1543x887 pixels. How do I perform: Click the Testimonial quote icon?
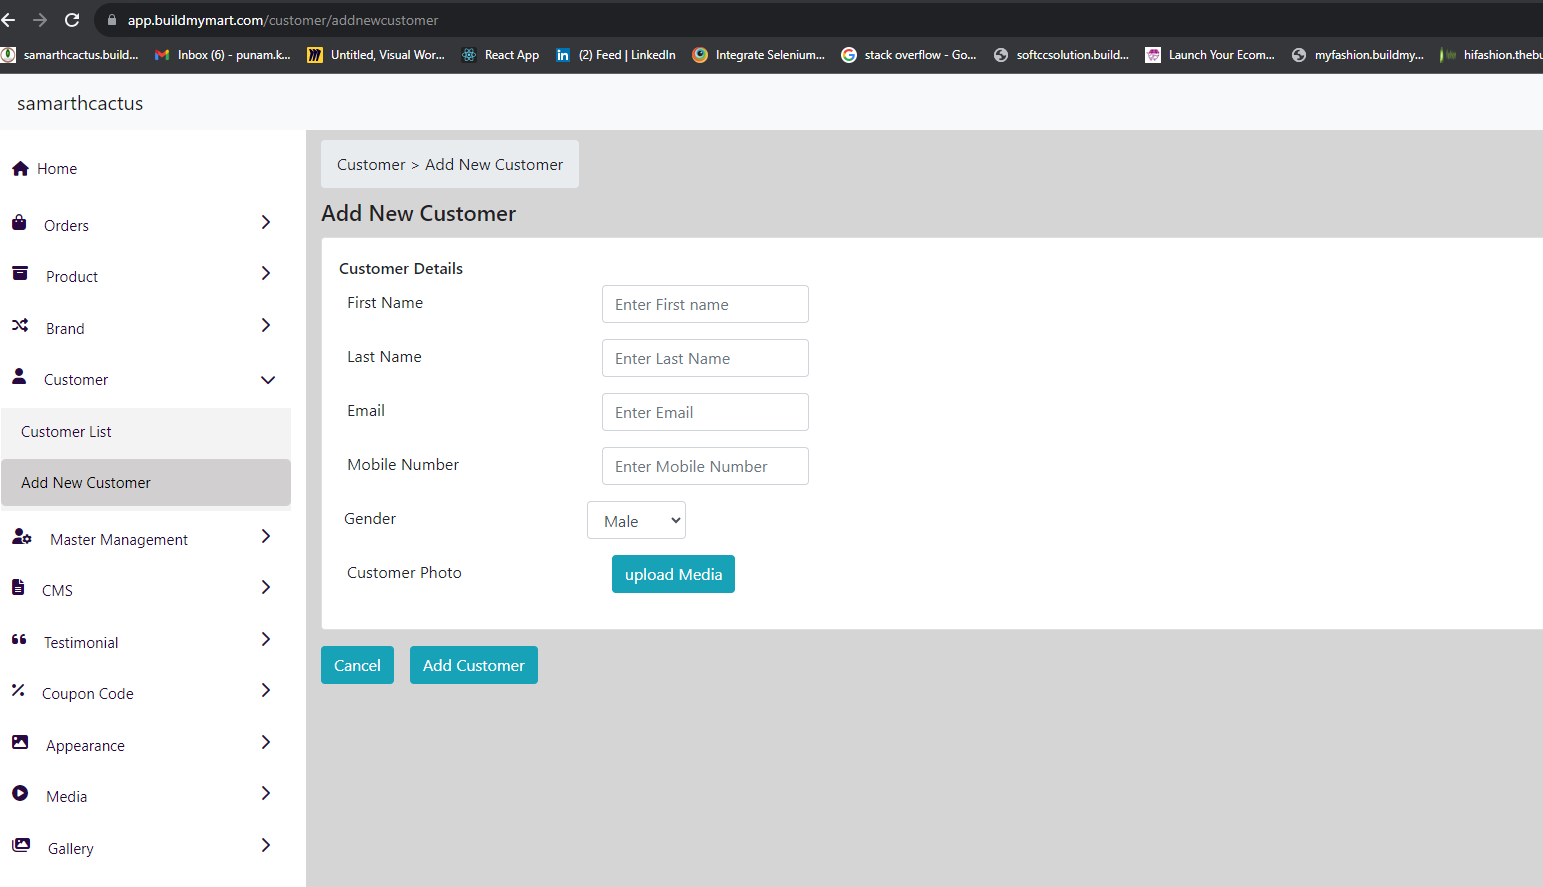click(19, 639)
